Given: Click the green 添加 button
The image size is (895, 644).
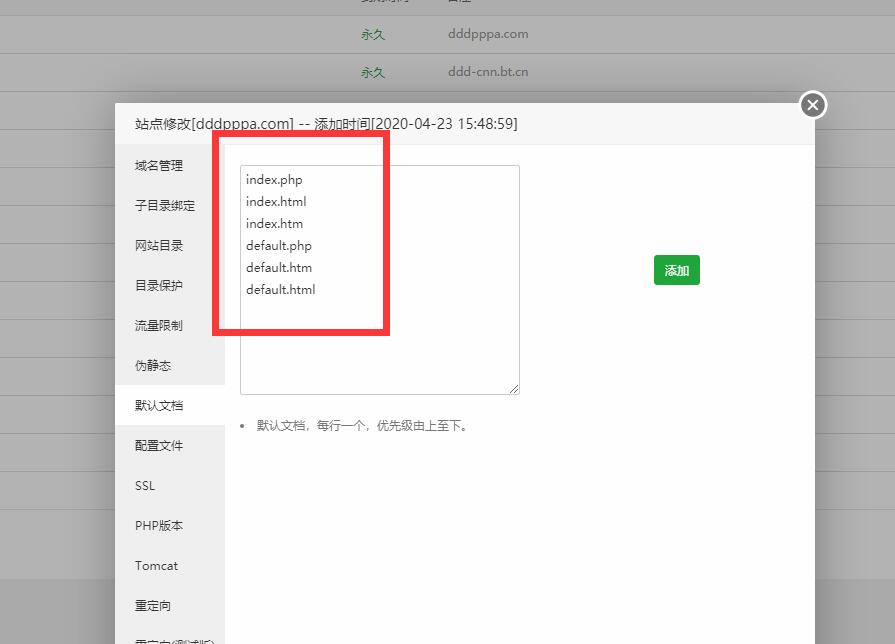Looking at the screenshot, I should (x=676, y=270).
